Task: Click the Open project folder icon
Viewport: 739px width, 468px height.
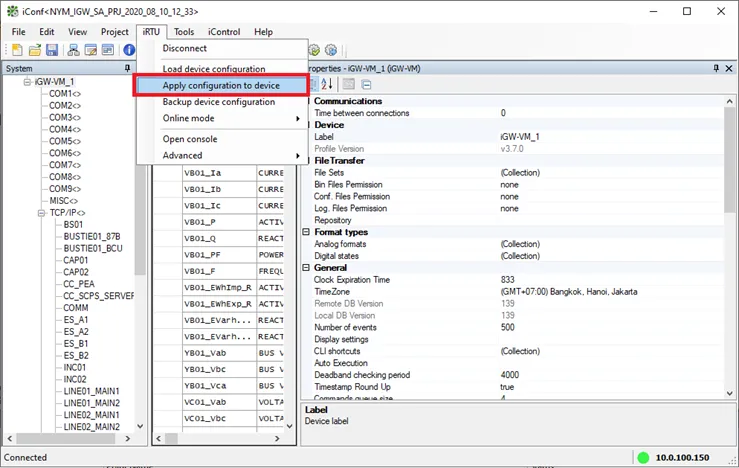Action: 34,49
